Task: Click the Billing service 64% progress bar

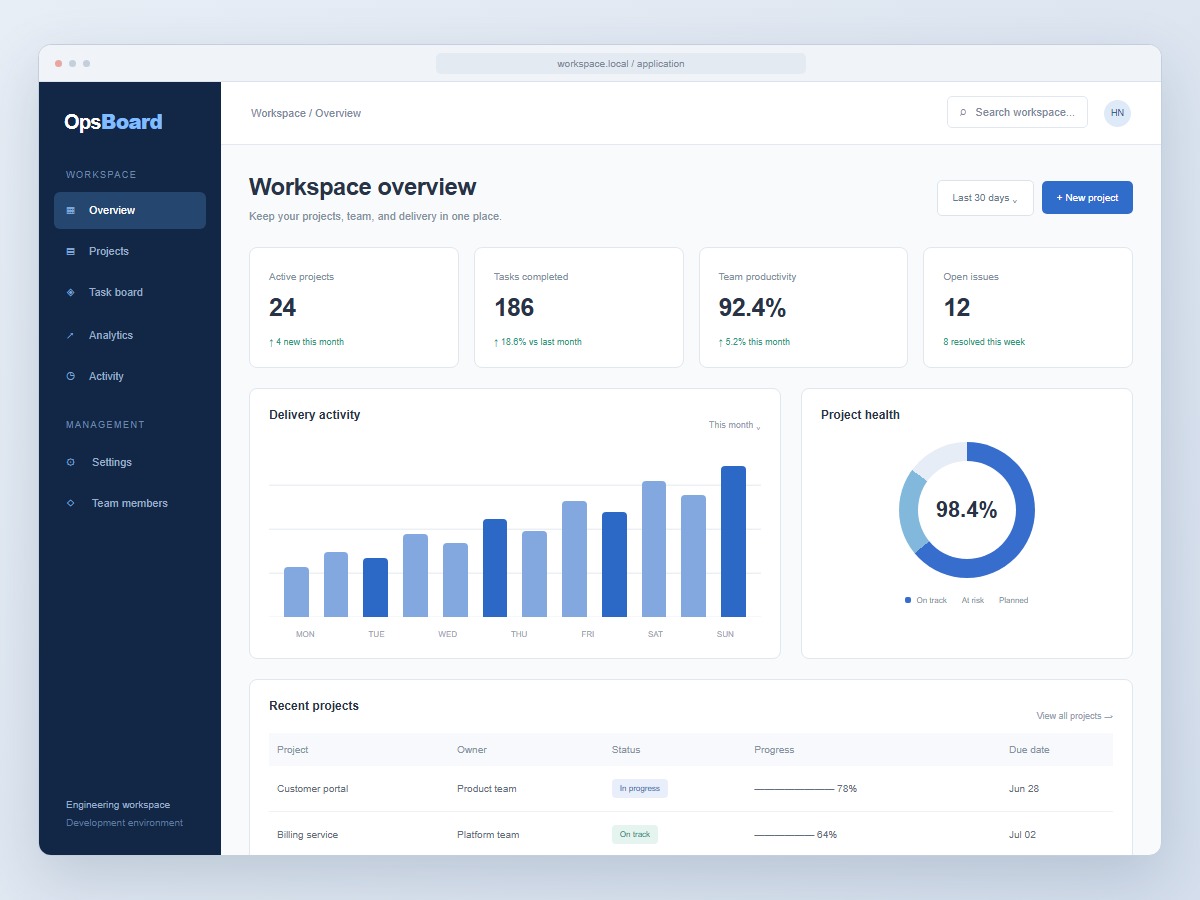Action: click(x=784, y=835)
